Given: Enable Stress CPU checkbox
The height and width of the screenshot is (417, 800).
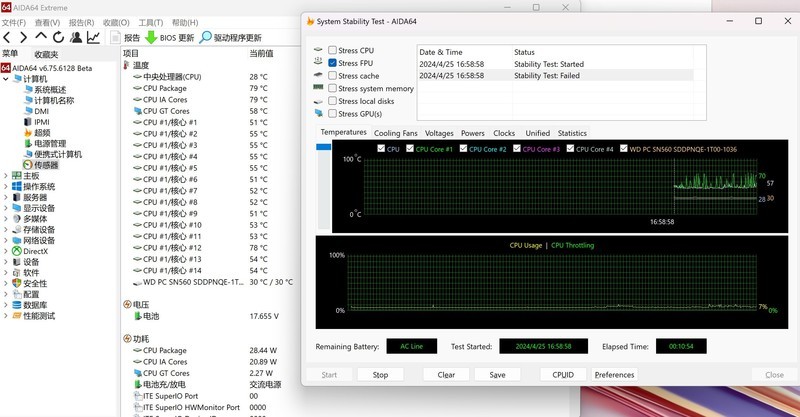Looking at the screenshot, I should 332,50.
